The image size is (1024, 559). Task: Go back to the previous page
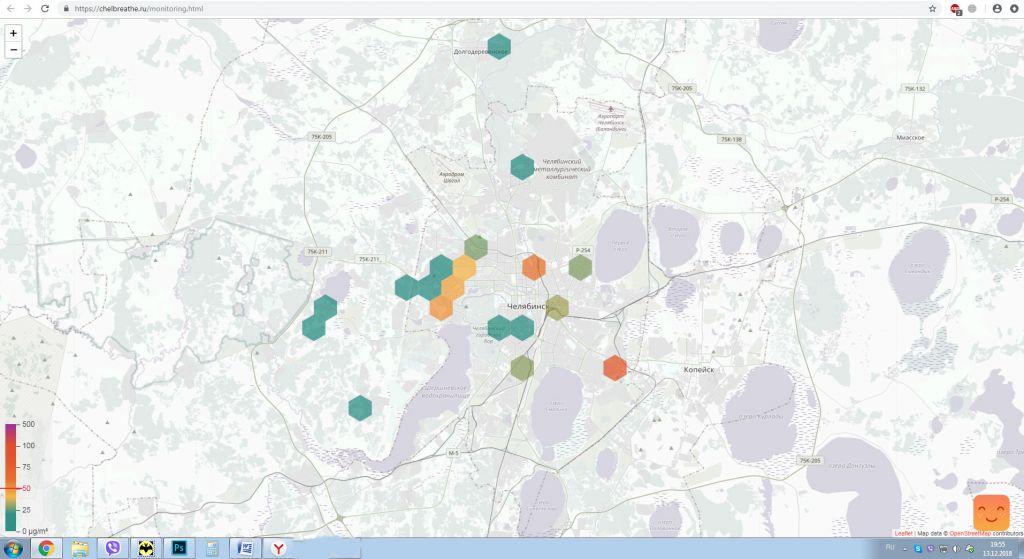(9, 8)
